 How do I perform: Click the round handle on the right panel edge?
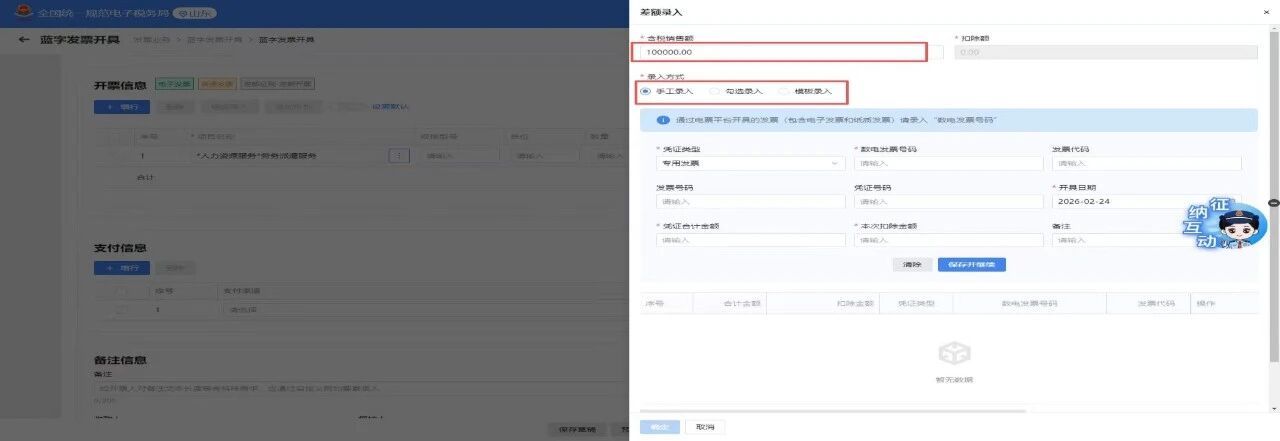tap(1273, 203)
